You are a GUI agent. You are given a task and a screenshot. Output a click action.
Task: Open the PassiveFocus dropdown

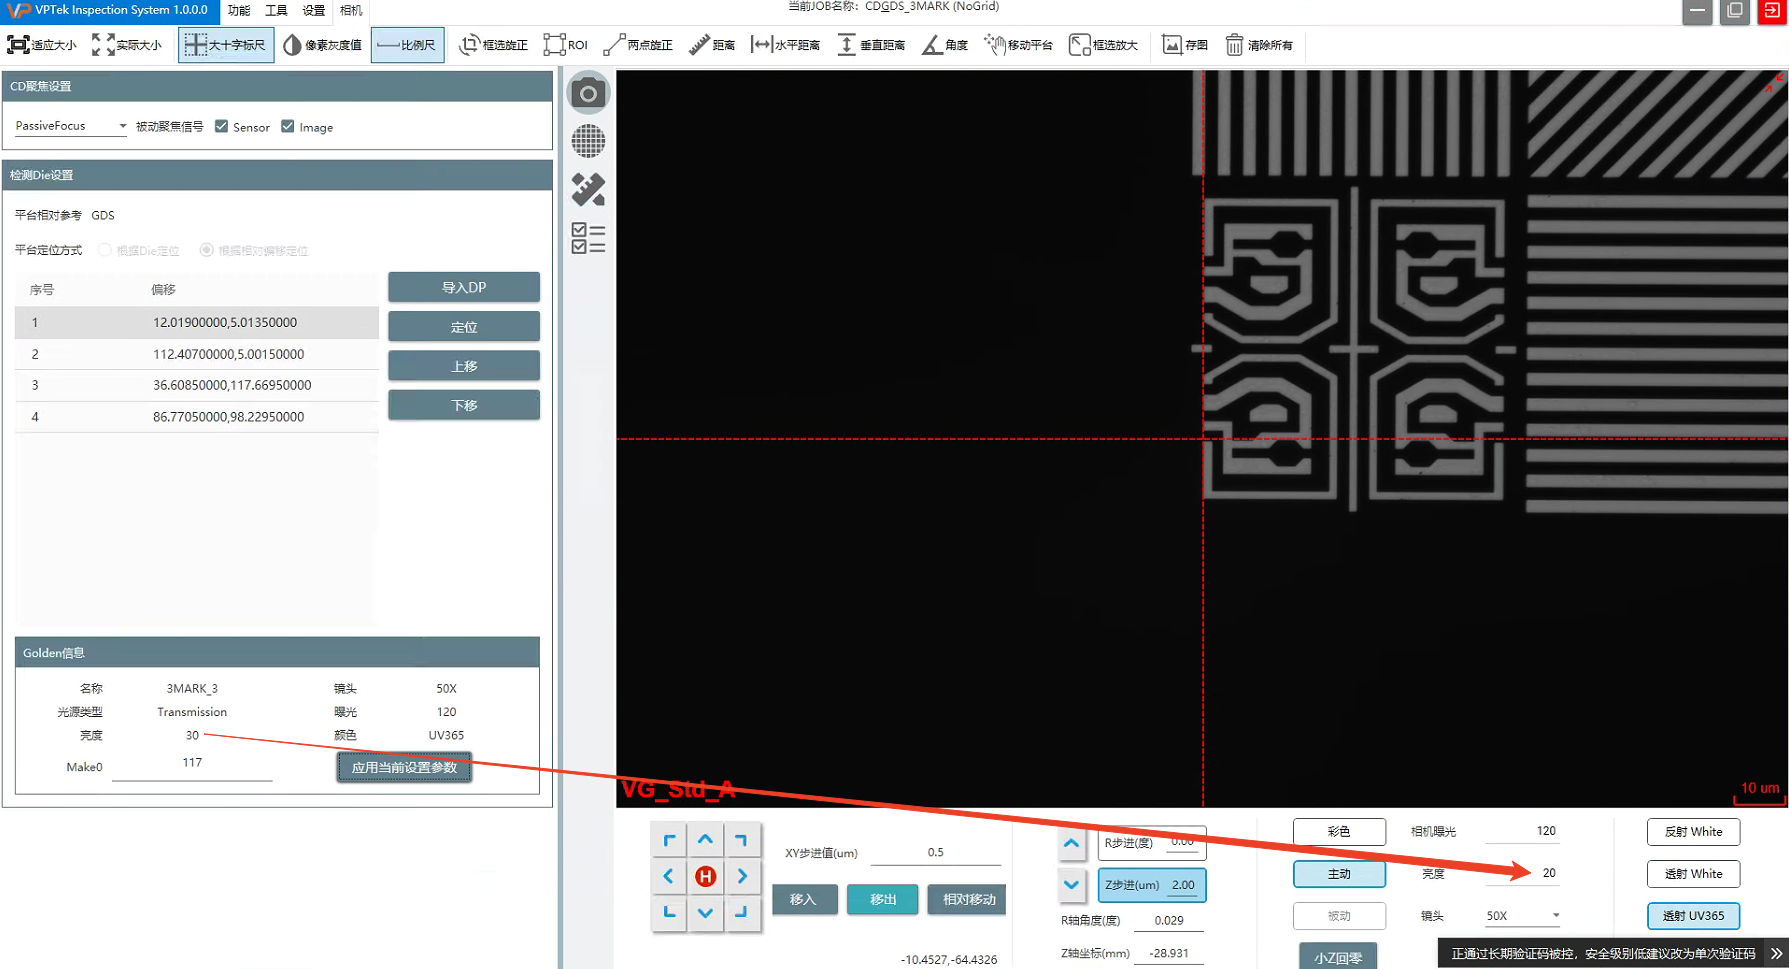coord(70,126)
